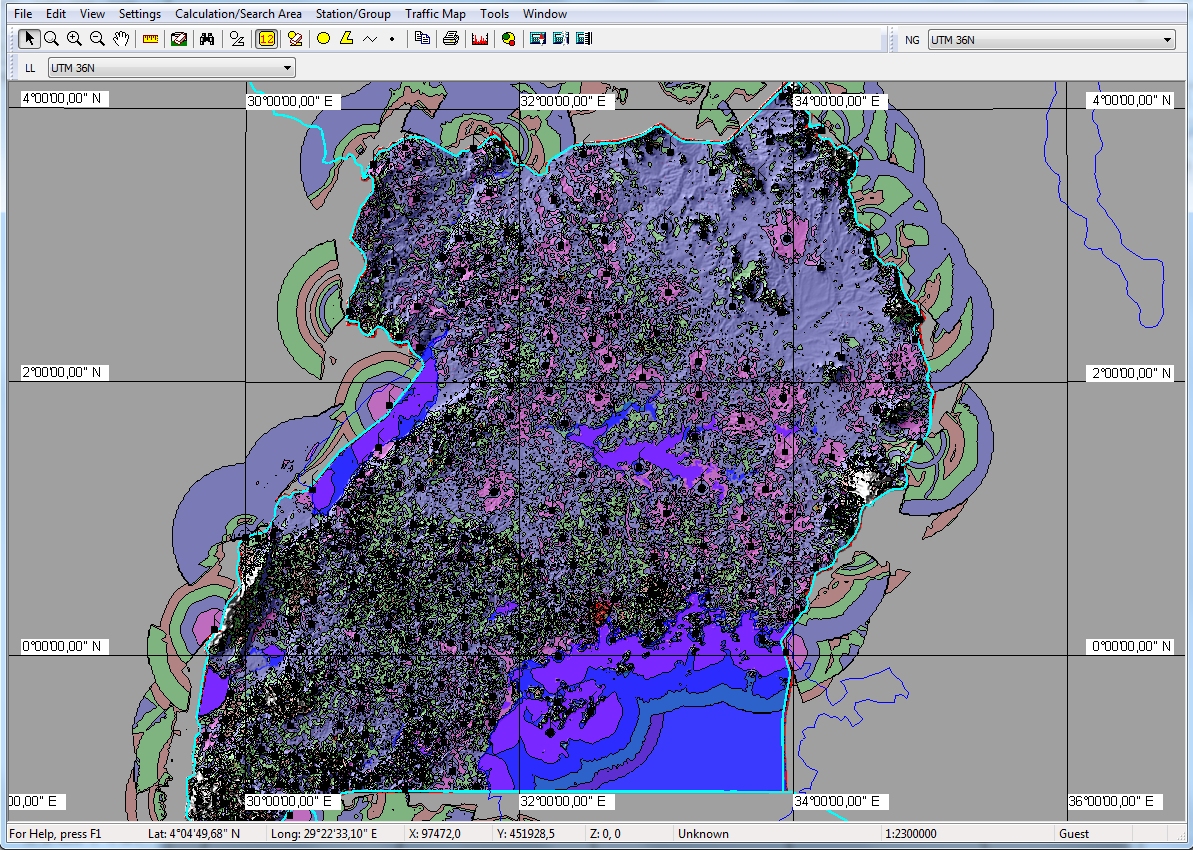Open the Tools menu

pyautogui.click(x=495, y=14)
